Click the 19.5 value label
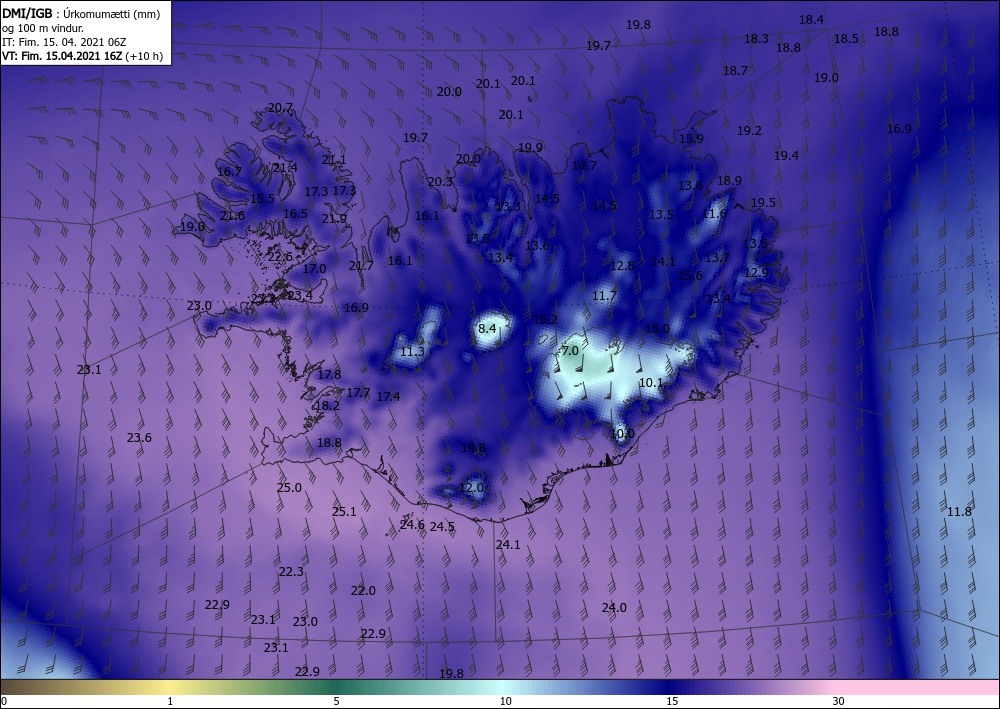Screen dimensions: 1000x709 tap(763, 202)
